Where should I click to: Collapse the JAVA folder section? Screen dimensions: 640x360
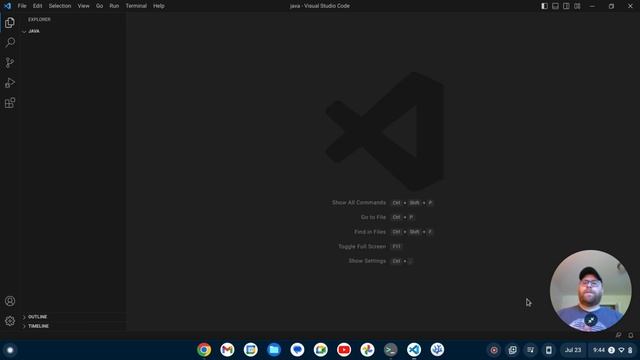pyautogui.click(x=73, y=31)
